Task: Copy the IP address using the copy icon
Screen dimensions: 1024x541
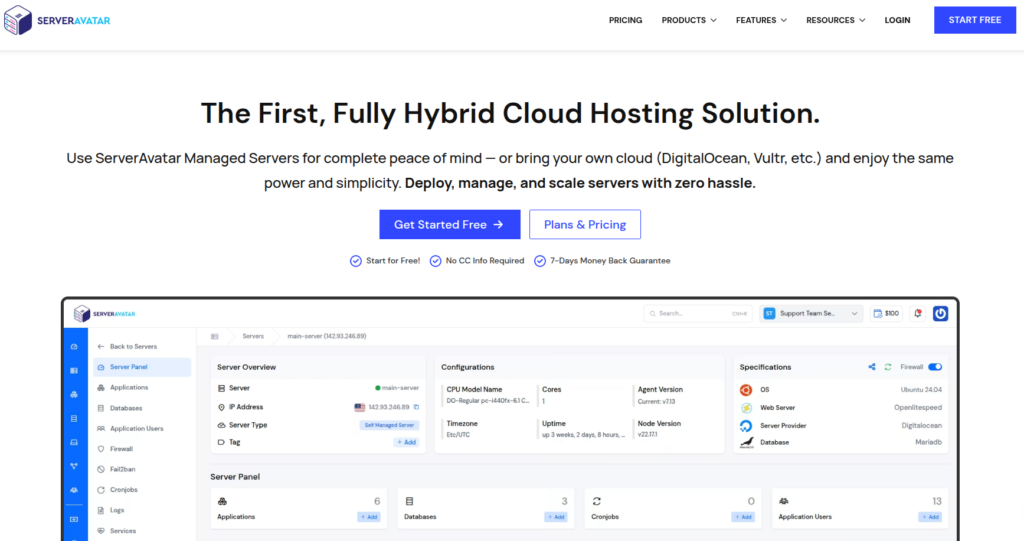Action: tap(416, 407)
